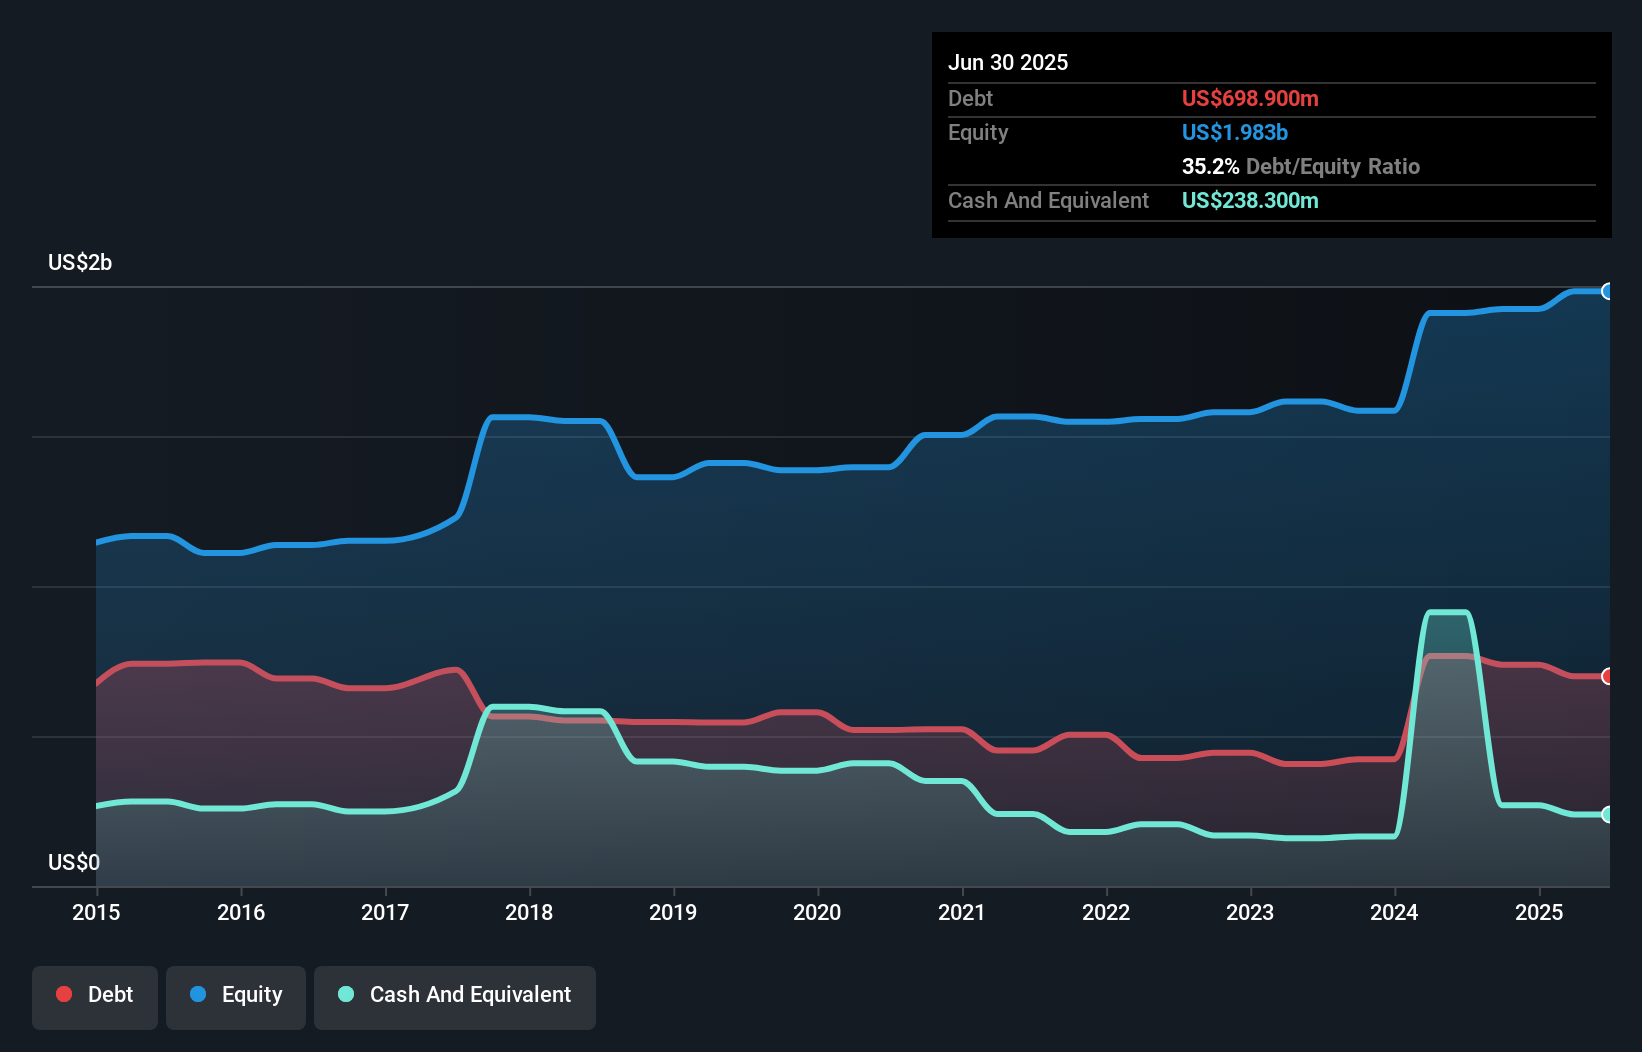This screenshot has width=1642, height=1052.
Task: Click the 2024 cash spike peak on the chart
Action: point(1445,610)
